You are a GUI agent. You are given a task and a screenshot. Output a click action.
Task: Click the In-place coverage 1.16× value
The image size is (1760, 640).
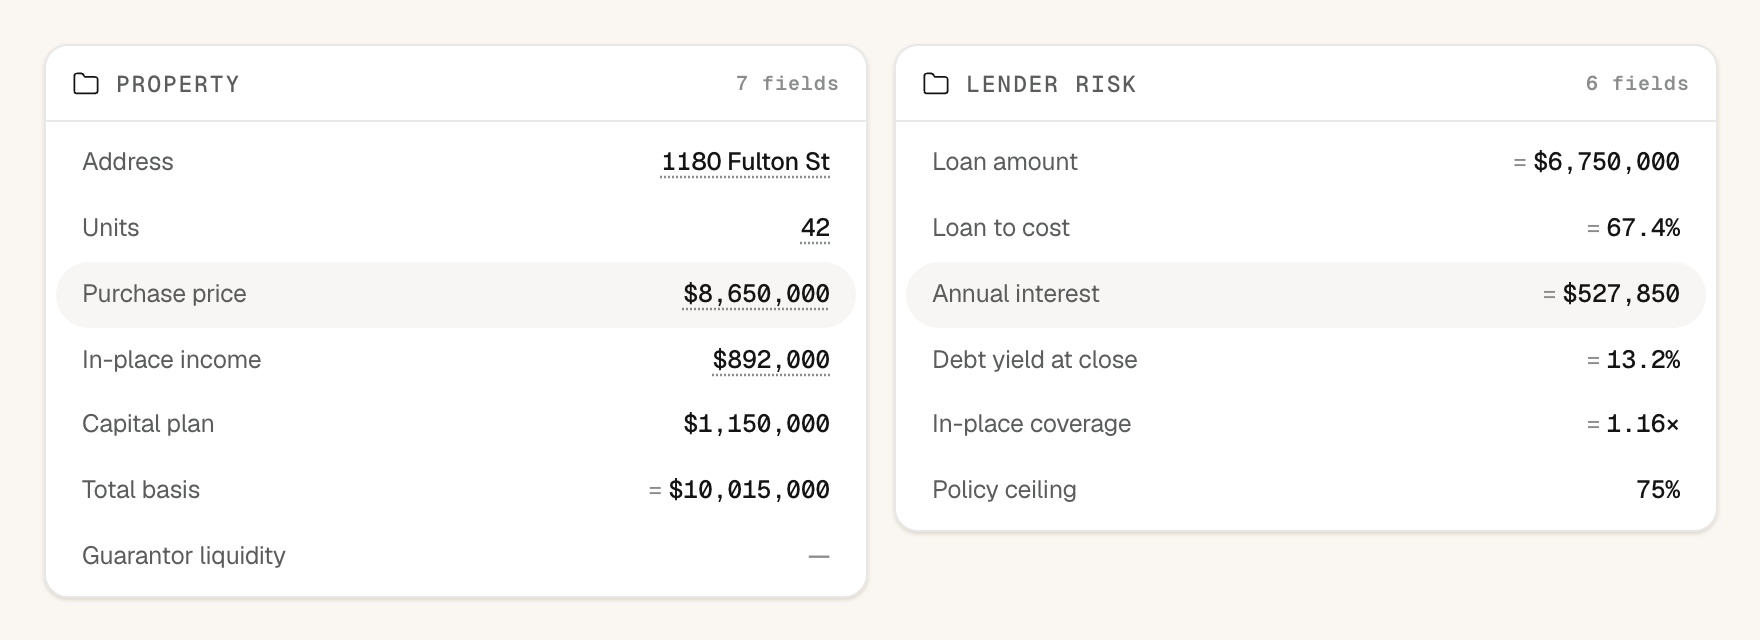coord(1643,424)
